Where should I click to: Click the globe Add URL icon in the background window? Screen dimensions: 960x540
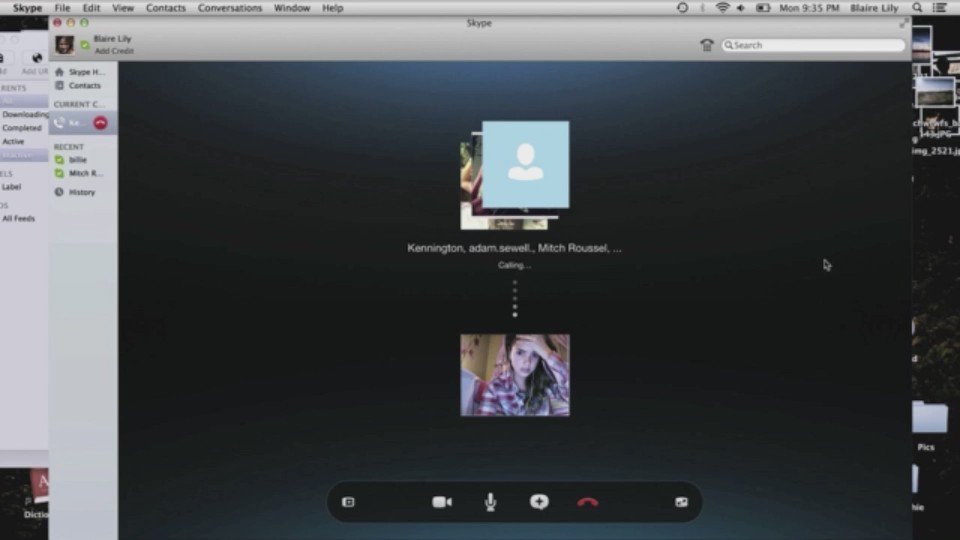point(37,58)
